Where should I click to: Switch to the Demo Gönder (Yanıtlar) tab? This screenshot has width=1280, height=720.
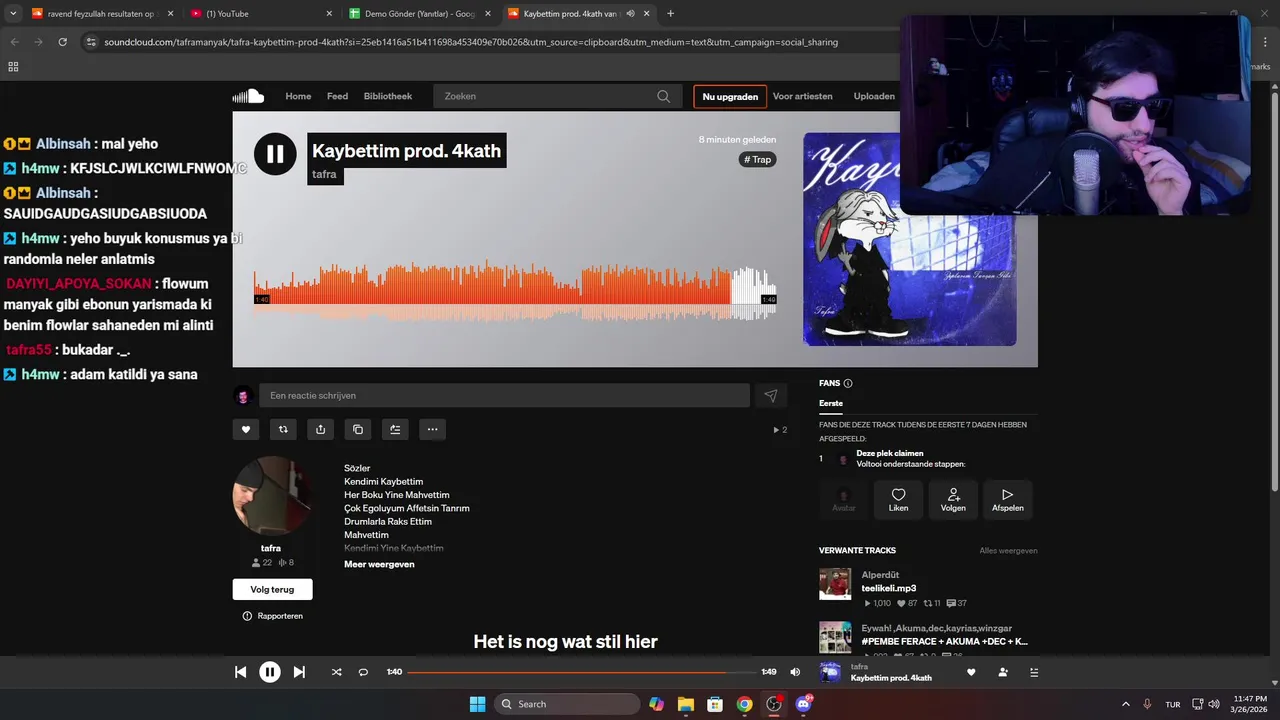pyautogui.click(x=420, y=13)
